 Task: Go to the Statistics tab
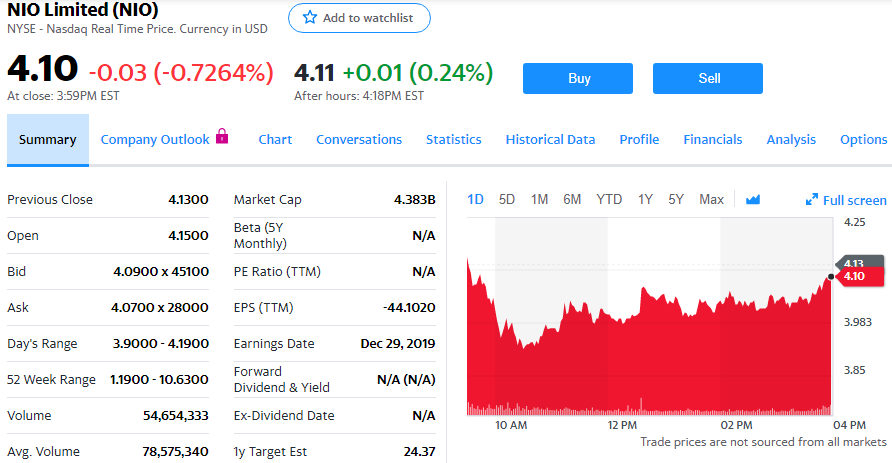coord(453,140)
